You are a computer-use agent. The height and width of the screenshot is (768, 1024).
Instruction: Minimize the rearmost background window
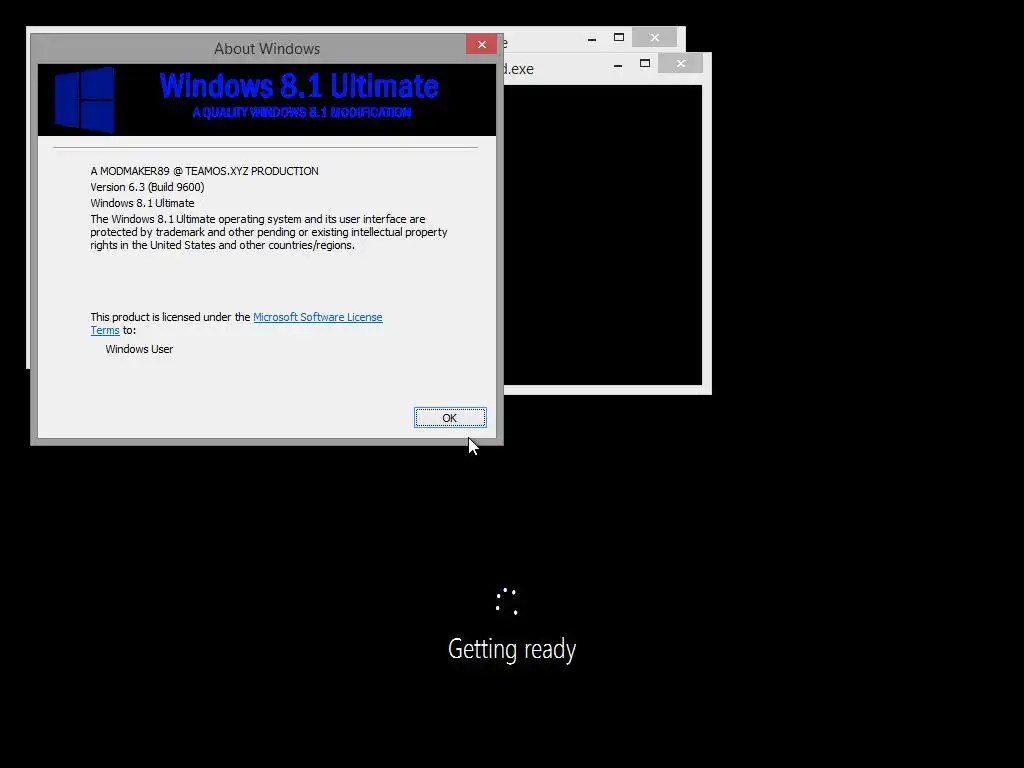pos(592,39)
